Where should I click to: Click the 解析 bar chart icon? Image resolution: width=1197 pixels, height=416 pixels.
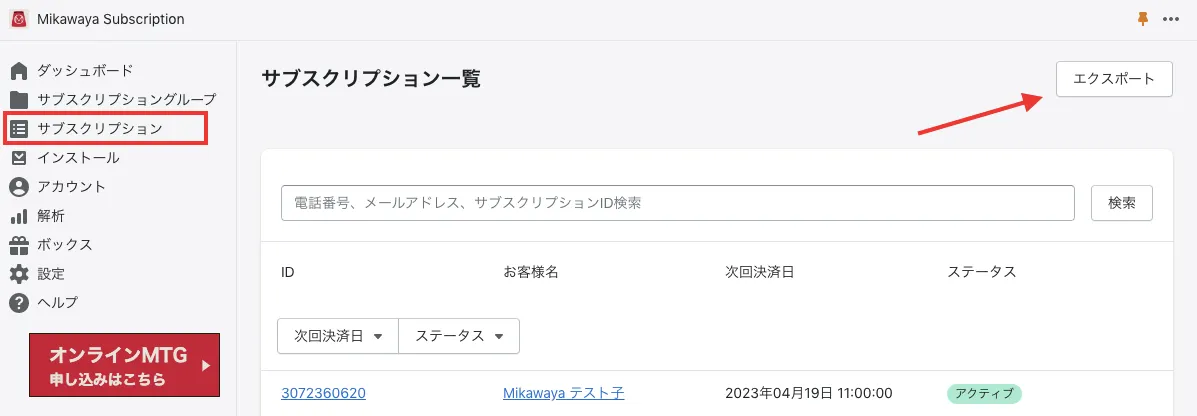click(18, 216)
